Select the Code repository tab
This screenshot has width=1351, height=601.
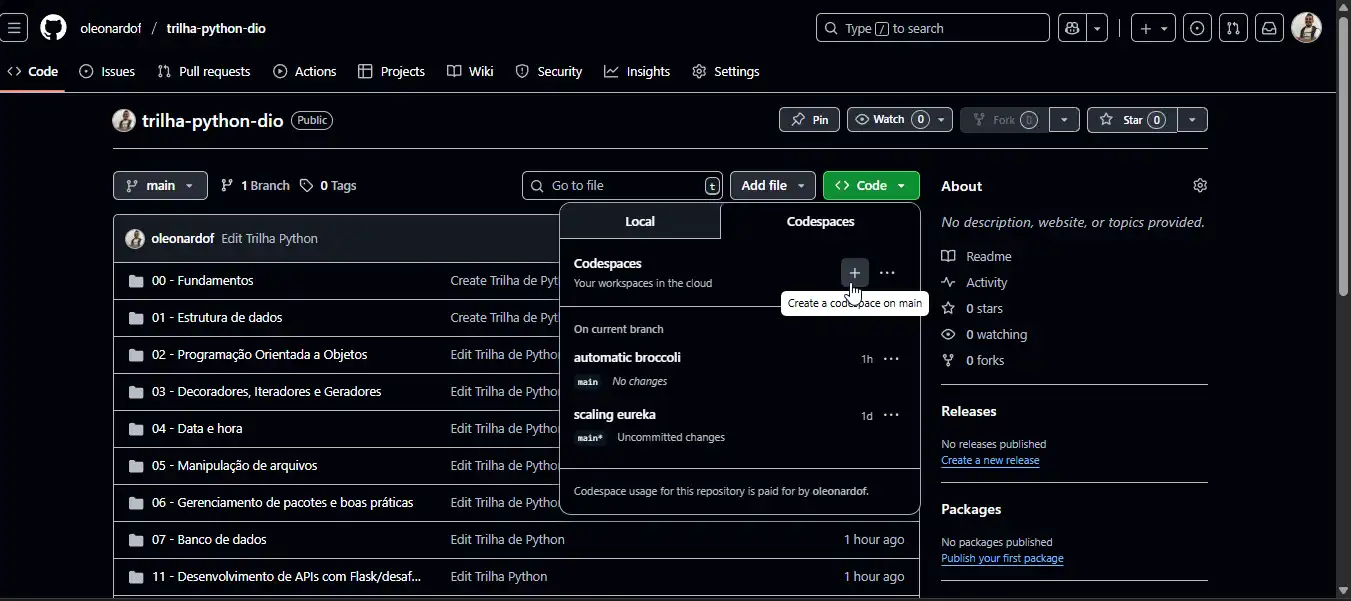(32, 72)
